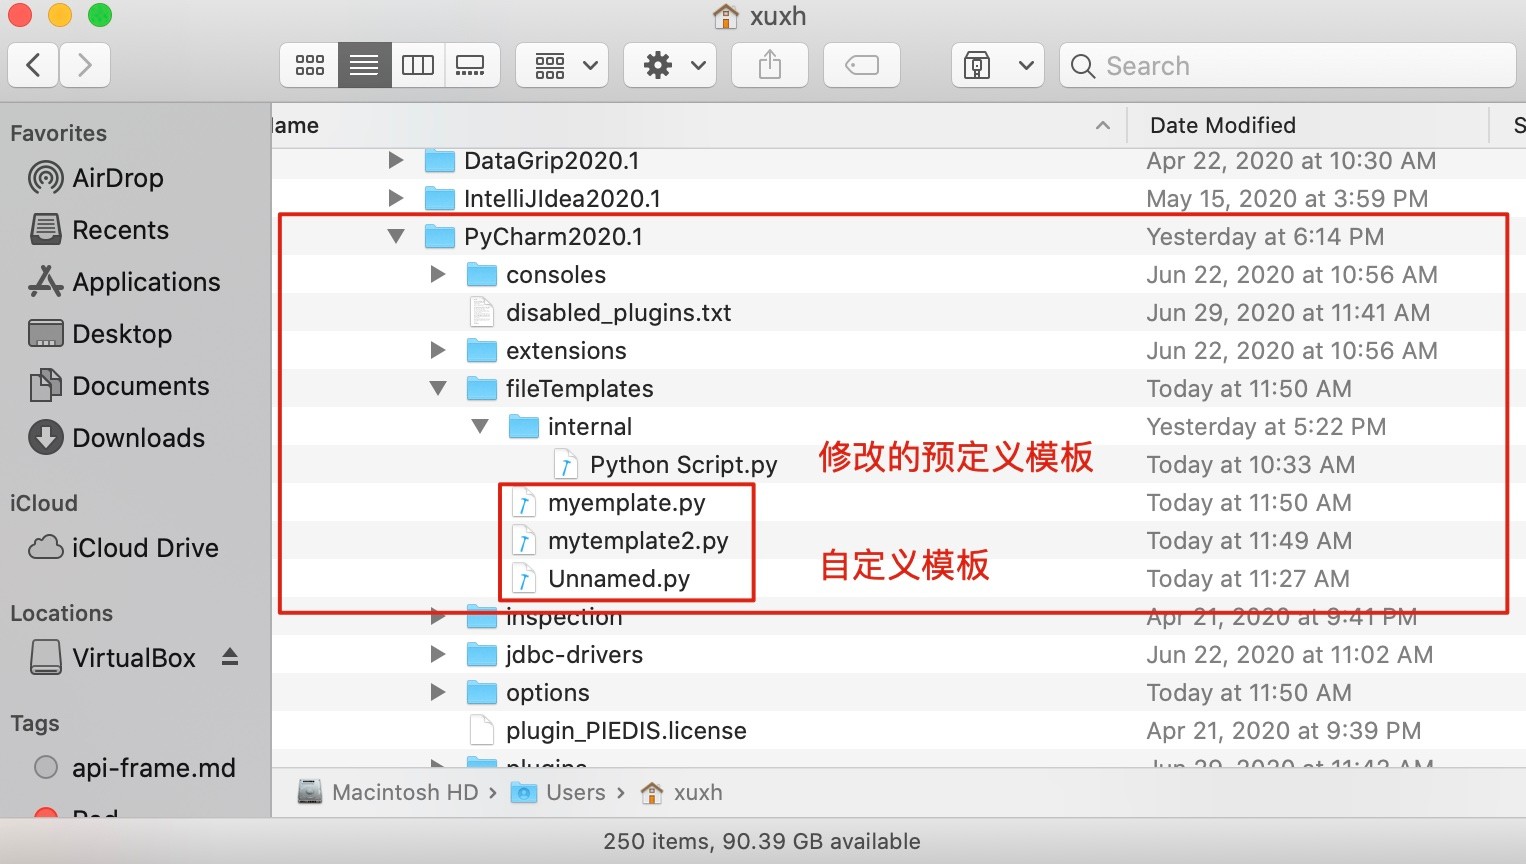Select the date 'Apr 21, 2020 at 9:39 PM'
This screenshot has height=864, width=1526.
click(1284, 730)
